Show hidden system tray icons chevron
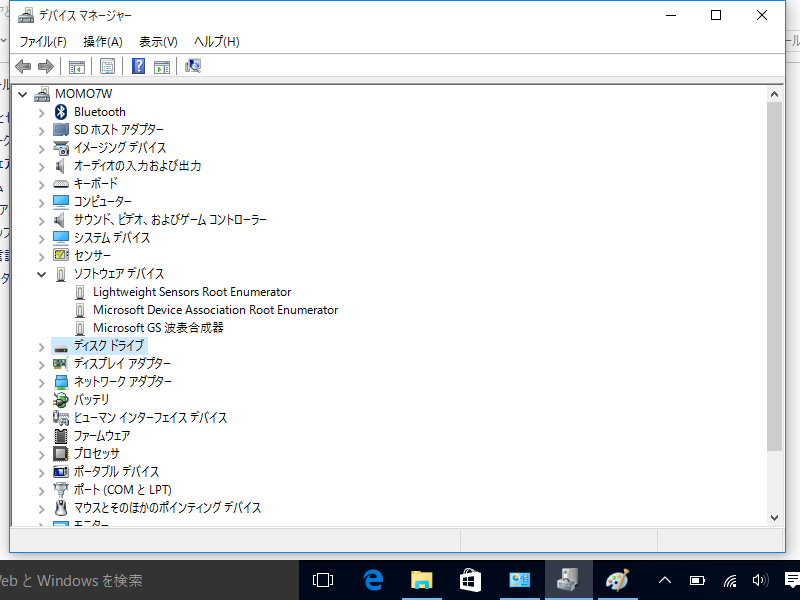 tap(665, 580)
